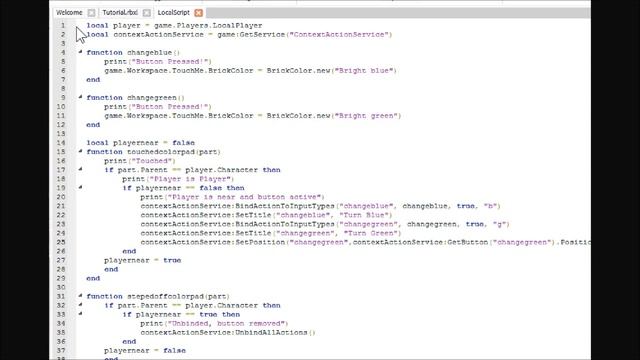640x360 pixels.
Task: Collapse the changeblue function fold arrow
Action: point(80,52)
